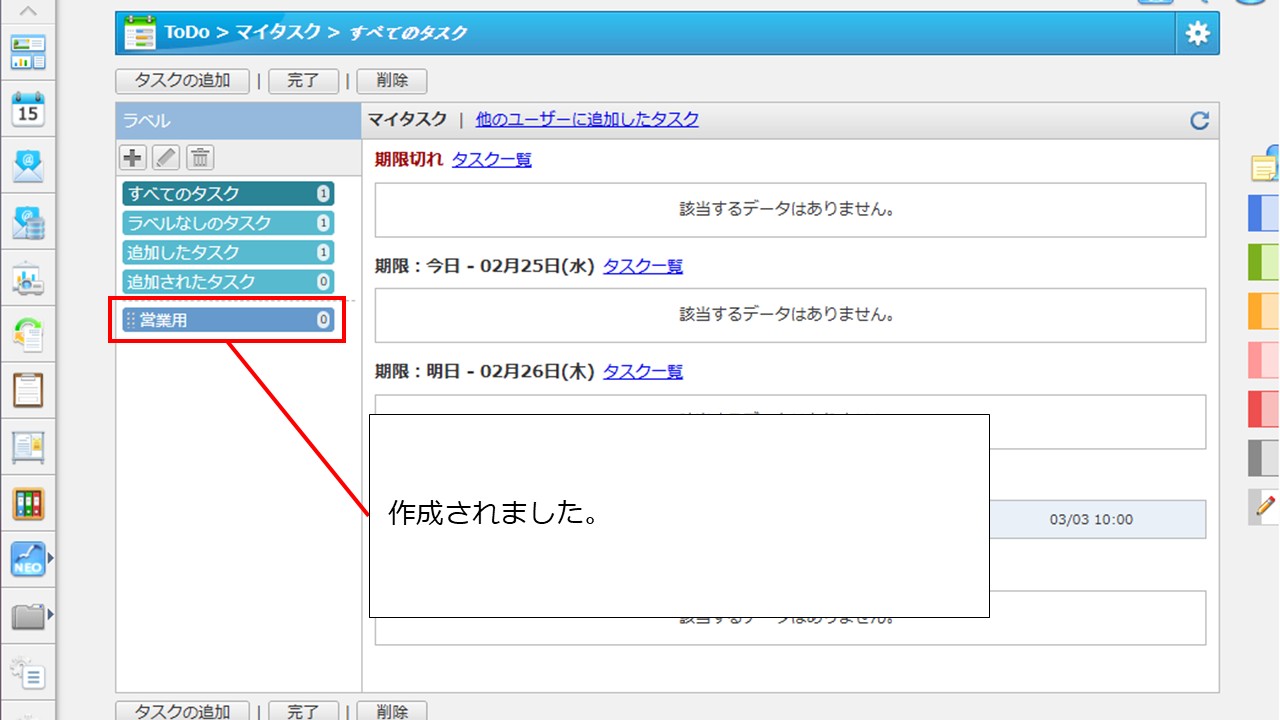Switch to the マイタスク tab

coord(407,120)
